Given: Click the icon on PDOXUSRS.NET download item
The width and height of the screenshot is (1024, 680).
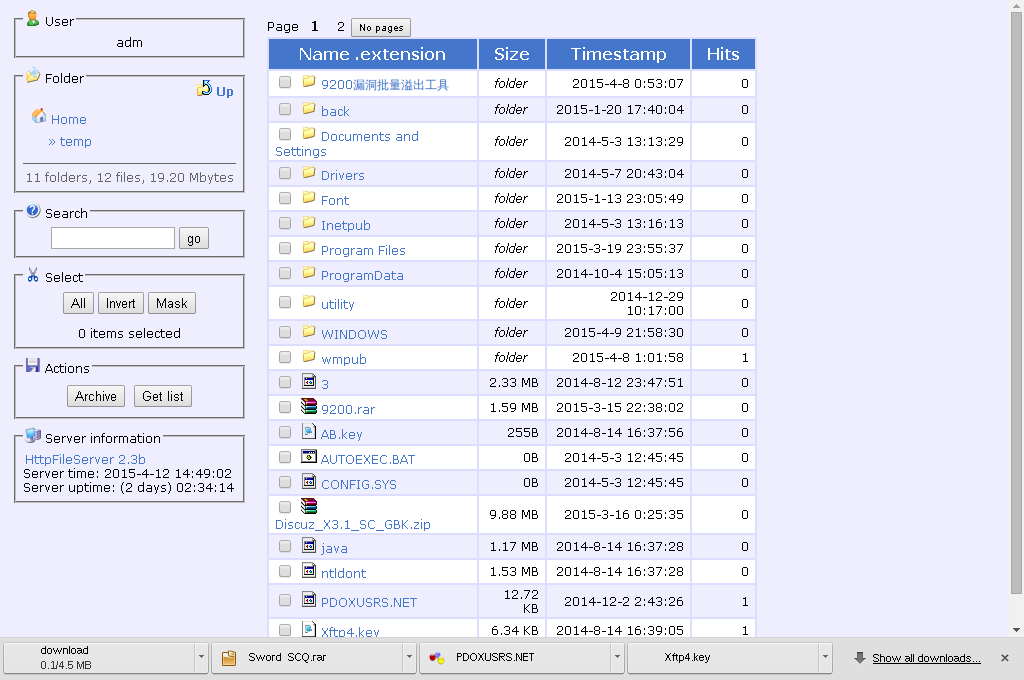Looking at the screenshot, I should click(x=436, y=658).
